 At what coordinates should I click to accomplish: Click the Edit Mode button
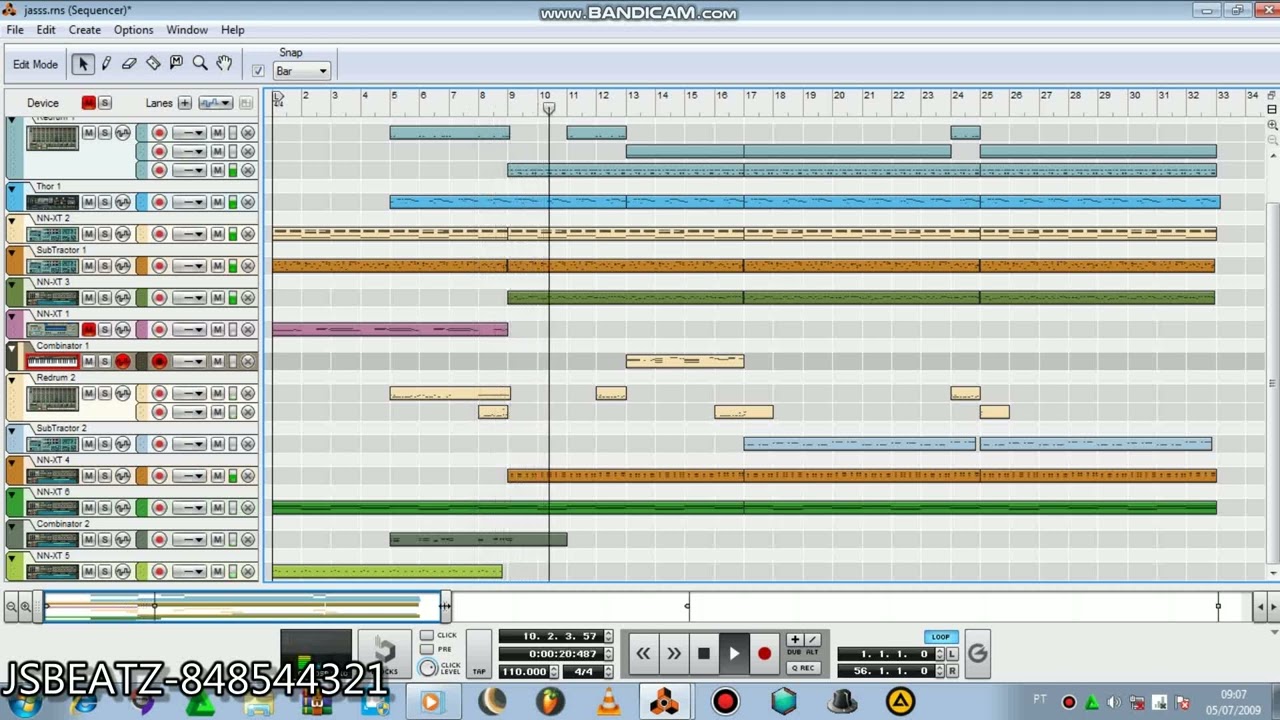pyautogui.click(x=35, y=64)
